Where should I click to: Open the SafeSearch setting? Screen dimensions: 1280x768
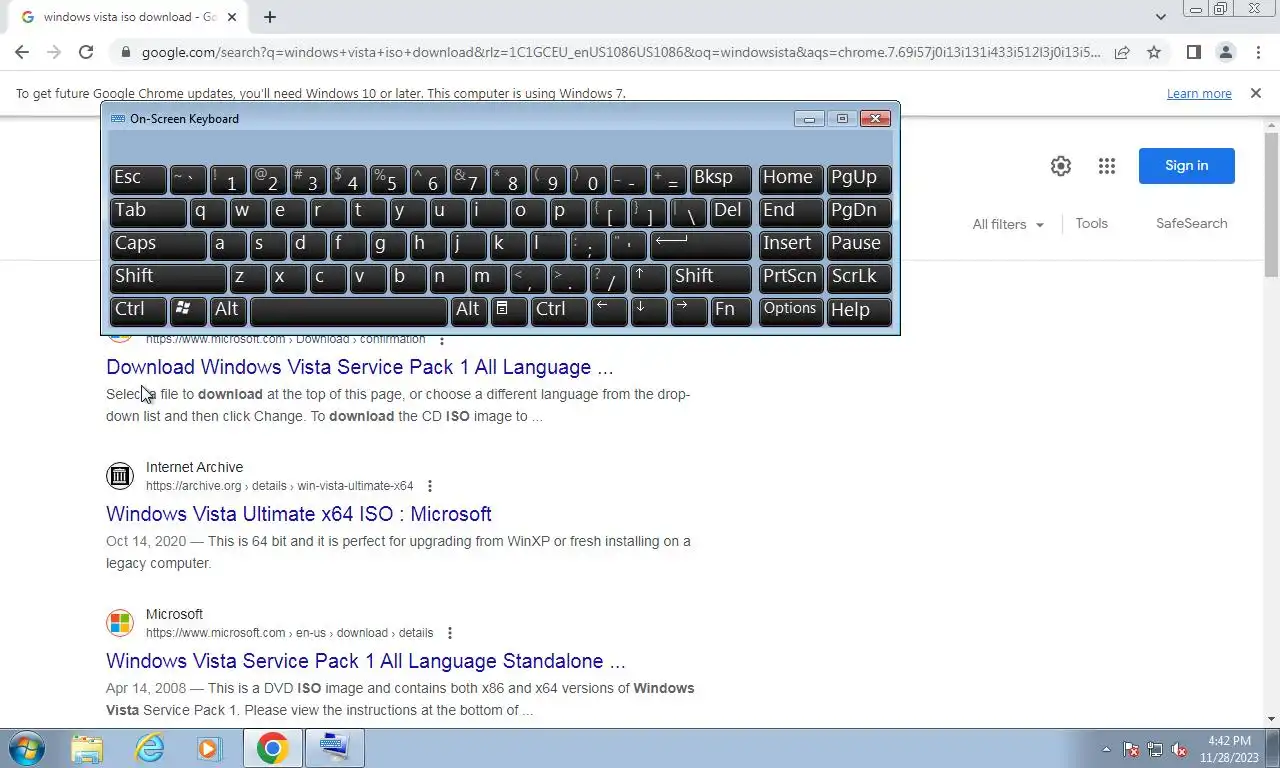(x=1191, y=223)
